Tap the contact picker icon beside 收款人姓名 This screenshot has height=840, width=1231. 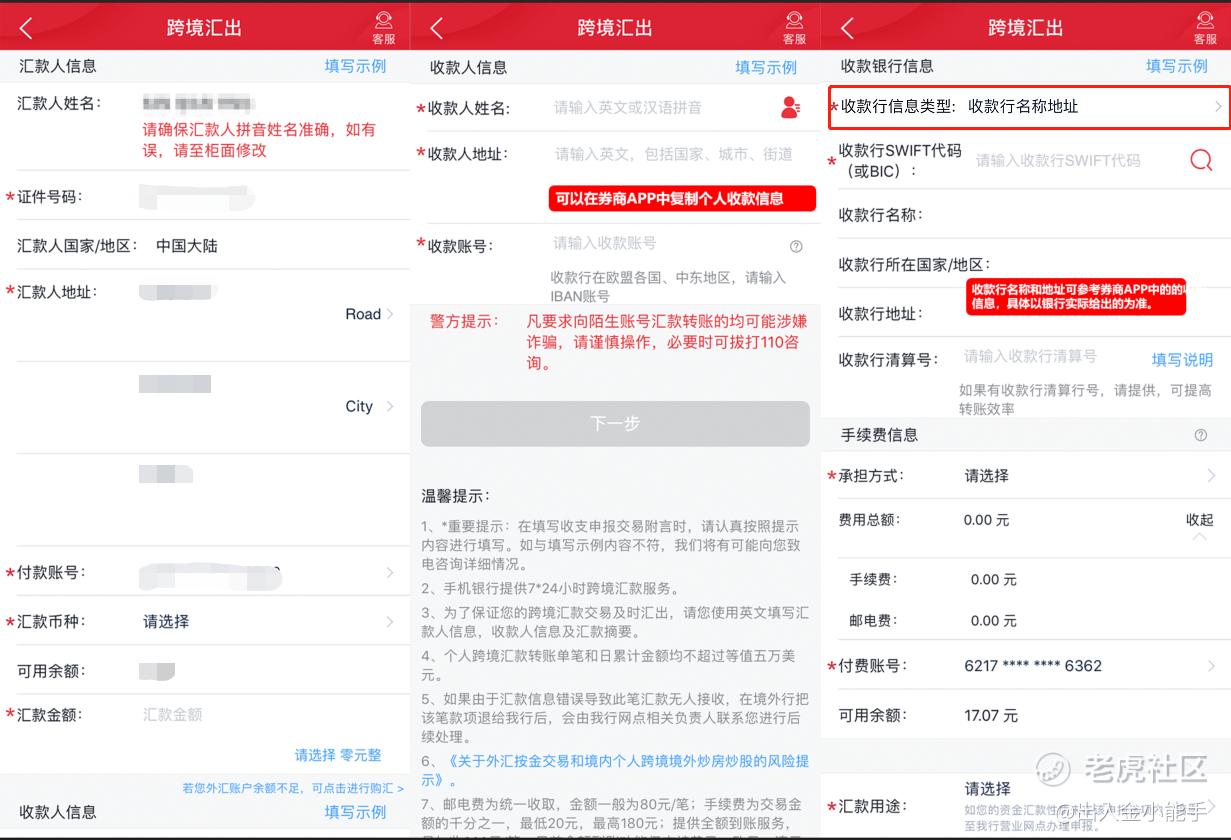pyautogui.click(x=790, y=108)
